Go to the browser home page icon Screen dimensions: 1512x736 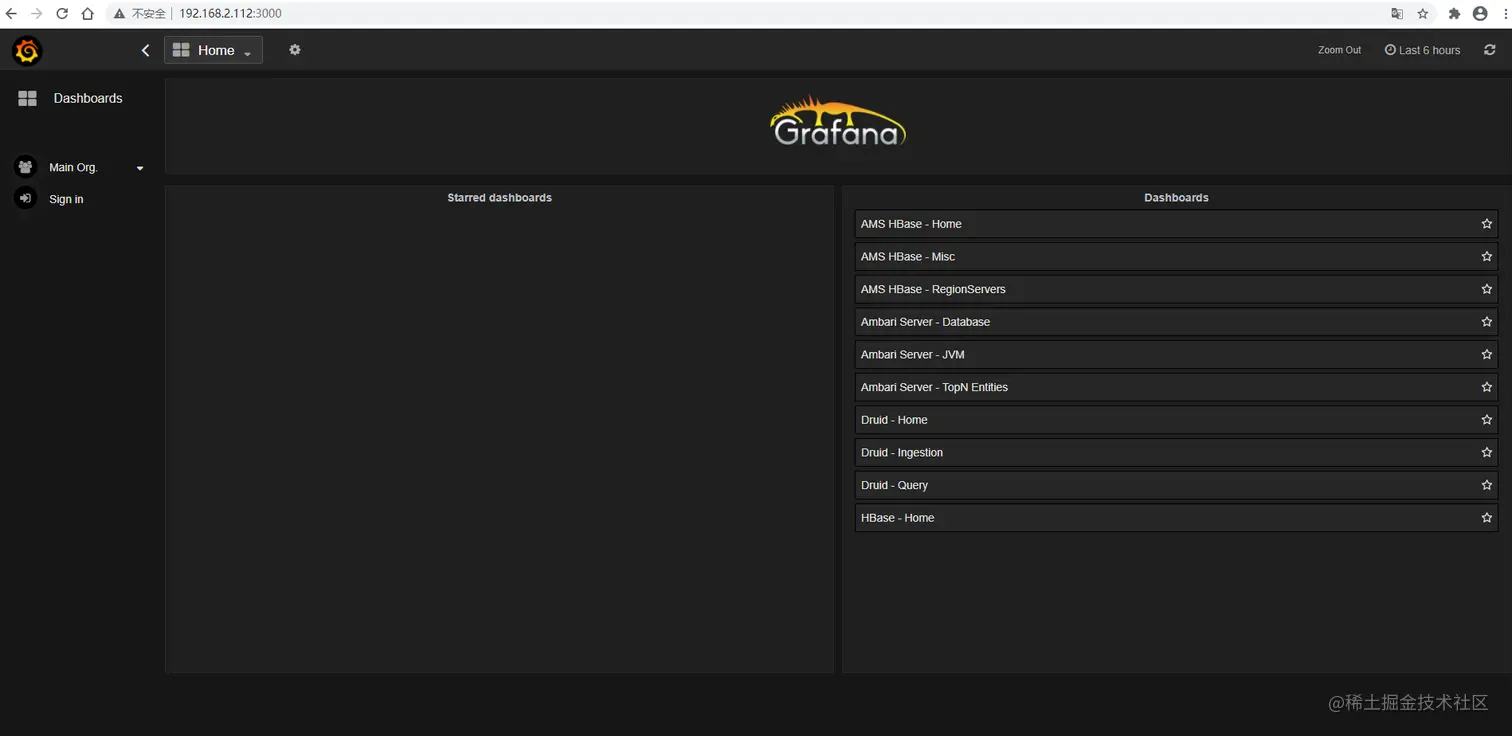pyautogui.click(x=87, y=14)
